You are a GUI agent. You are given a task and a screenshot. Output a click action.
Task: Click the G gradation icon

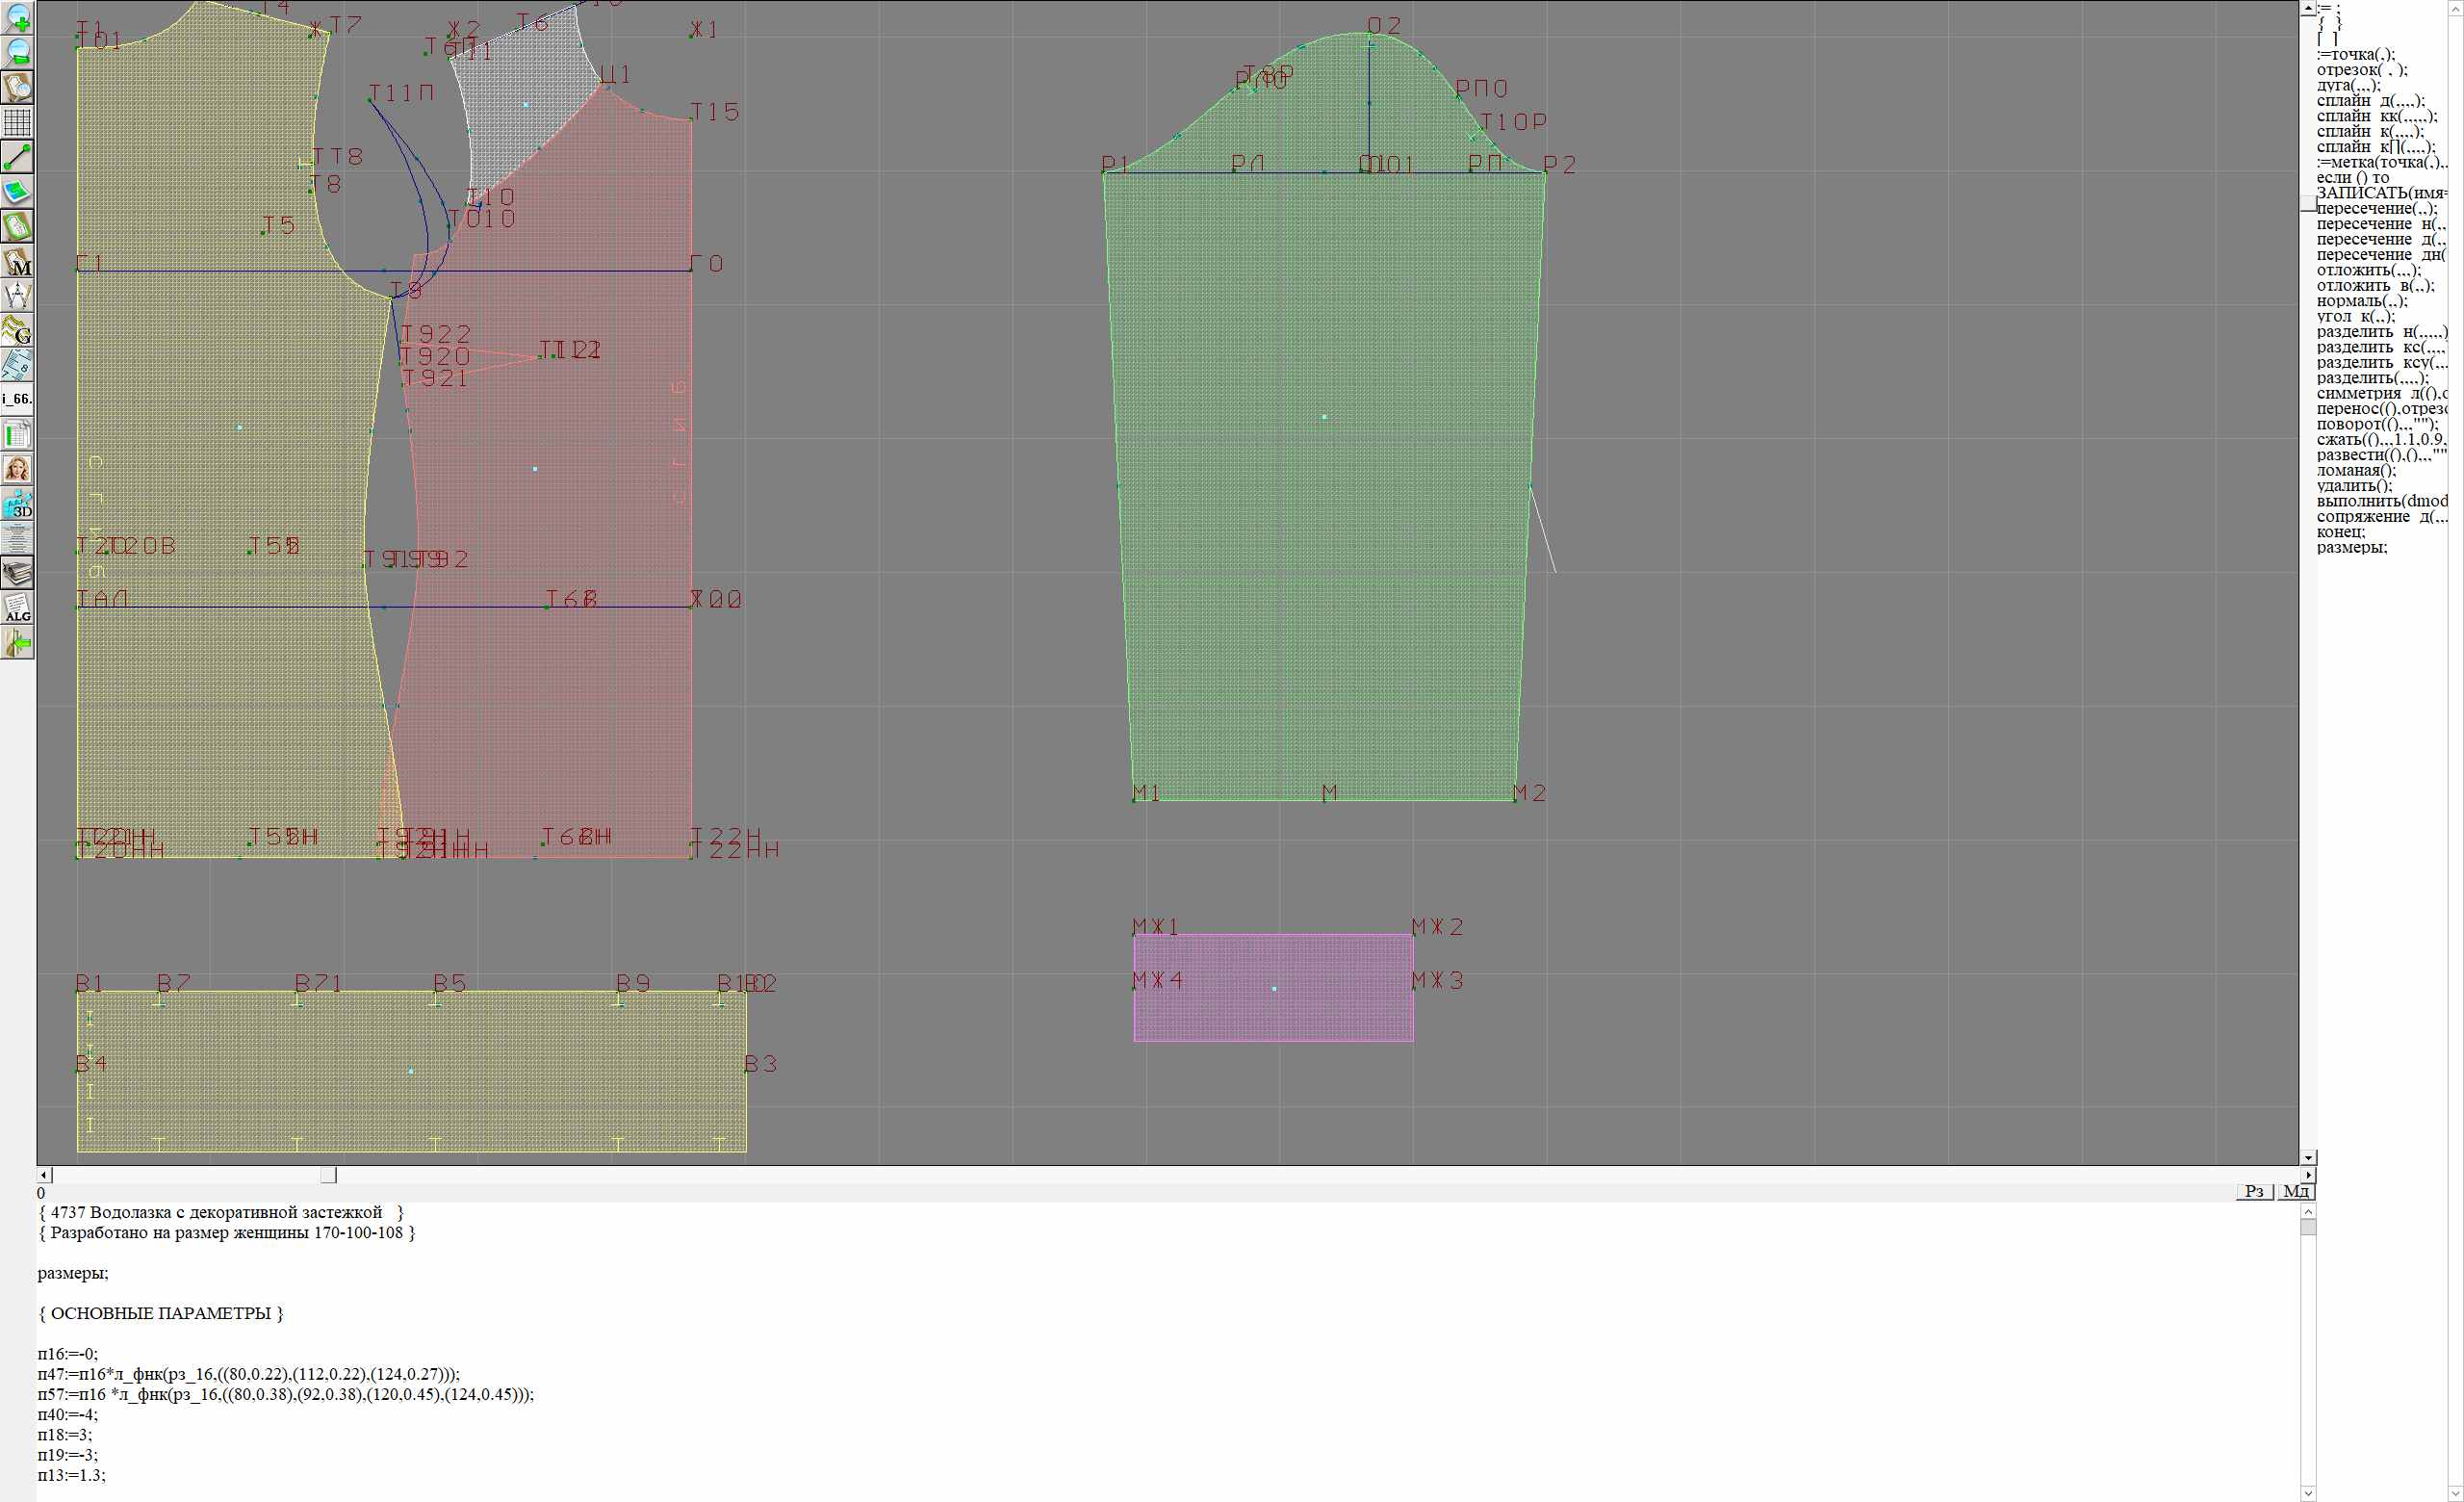coord(18,330)
